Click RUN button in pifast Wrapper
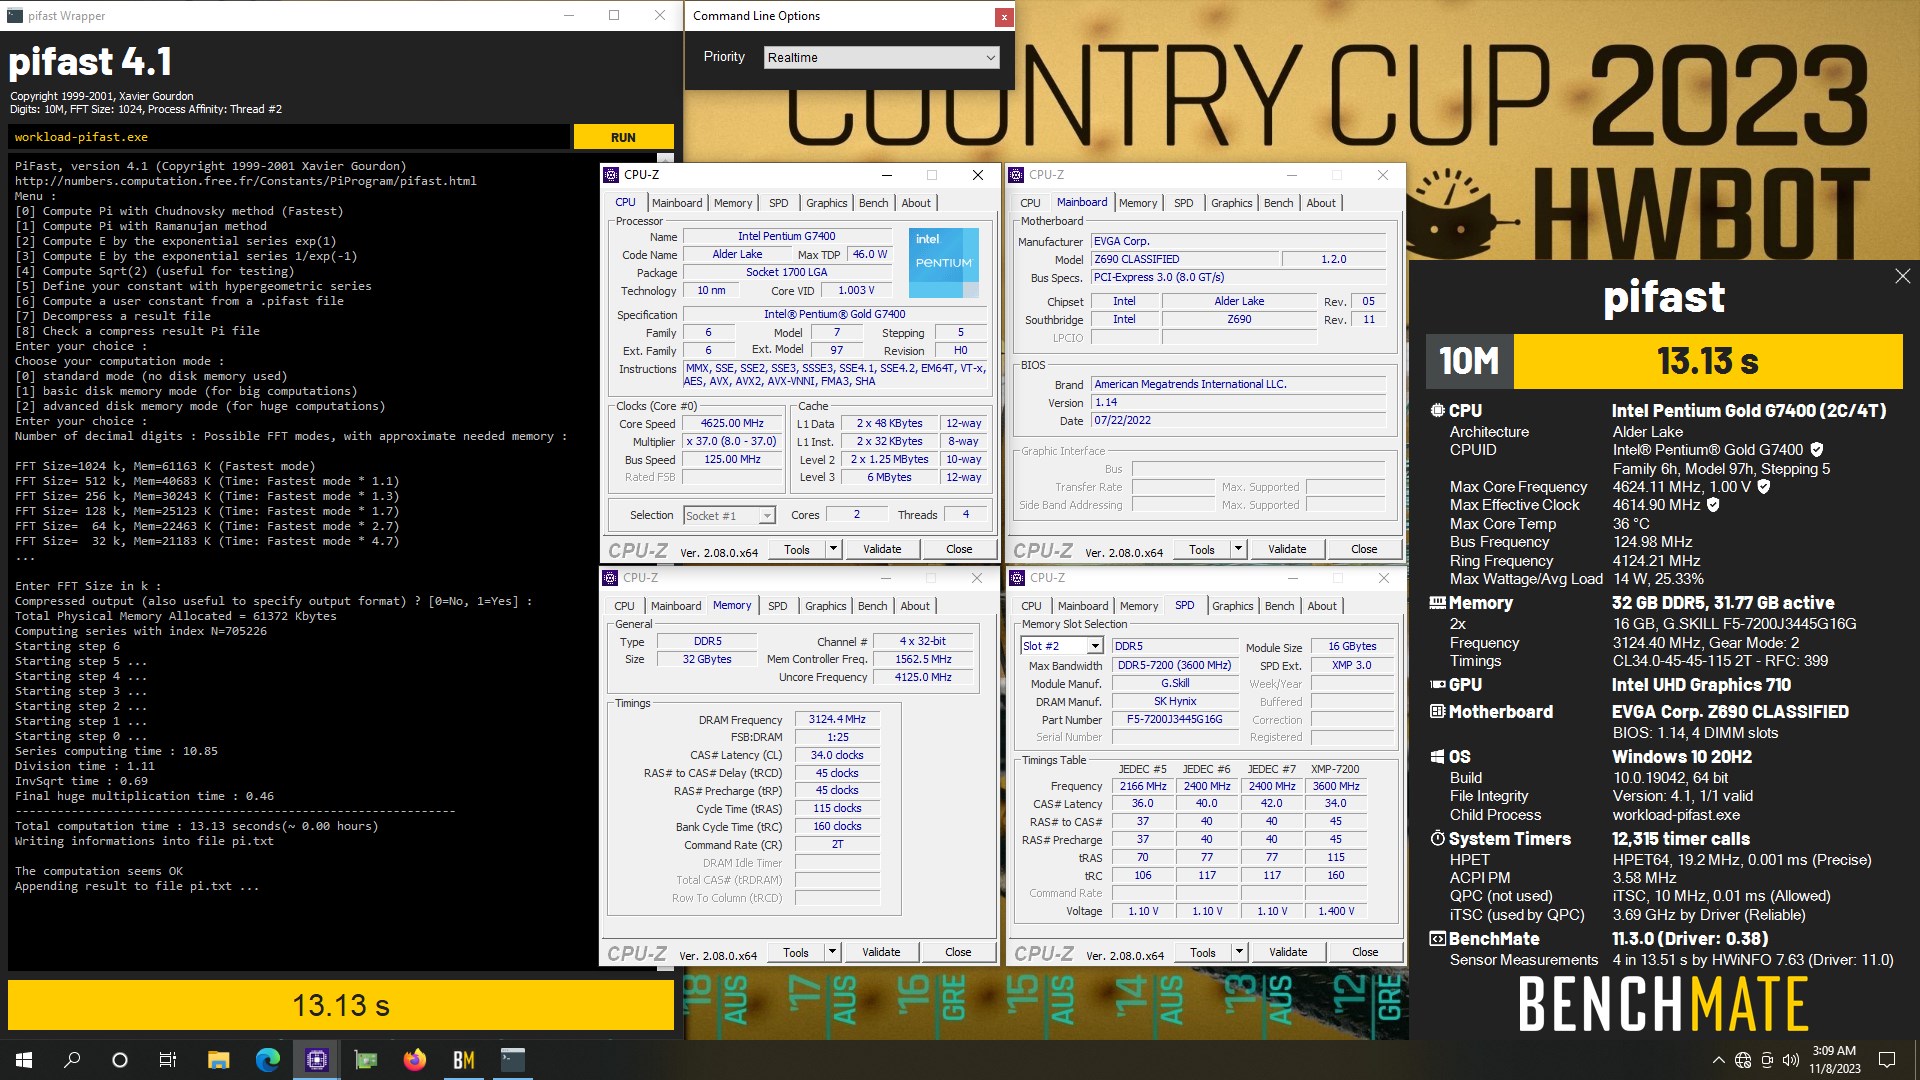This screenshot has height=1080, width=1920. [623, 137]
